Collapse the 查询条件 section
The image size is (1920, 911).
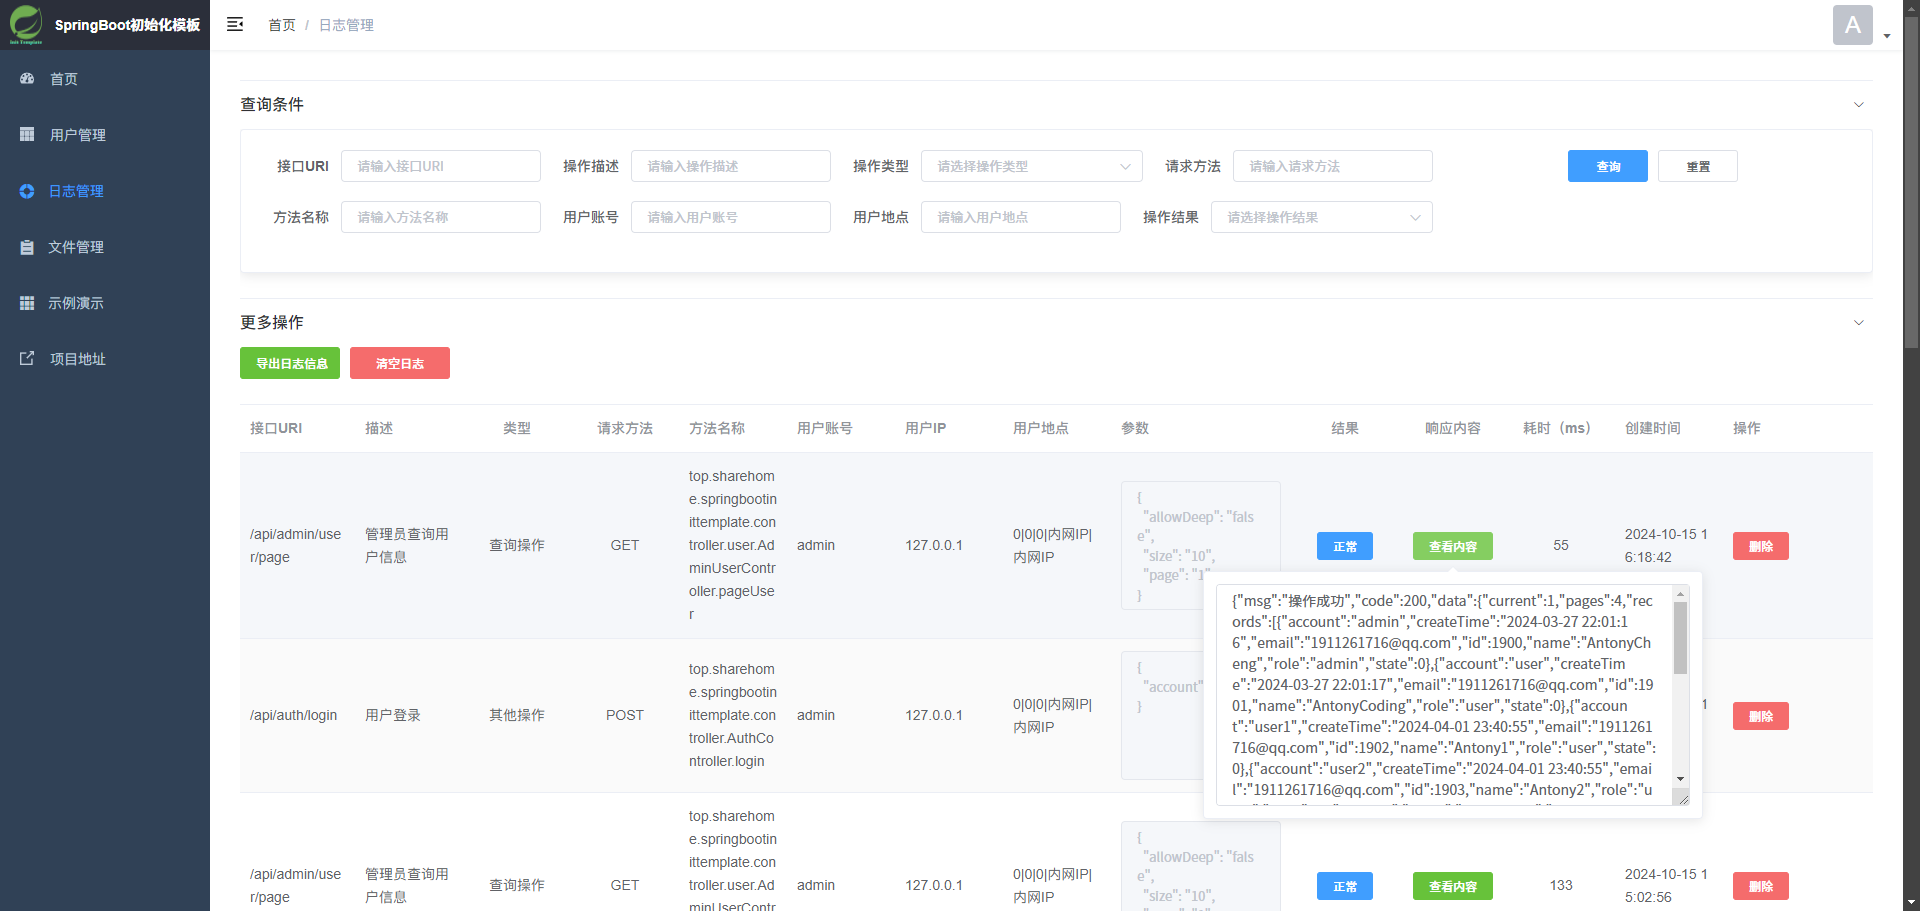click(1859, 104)
